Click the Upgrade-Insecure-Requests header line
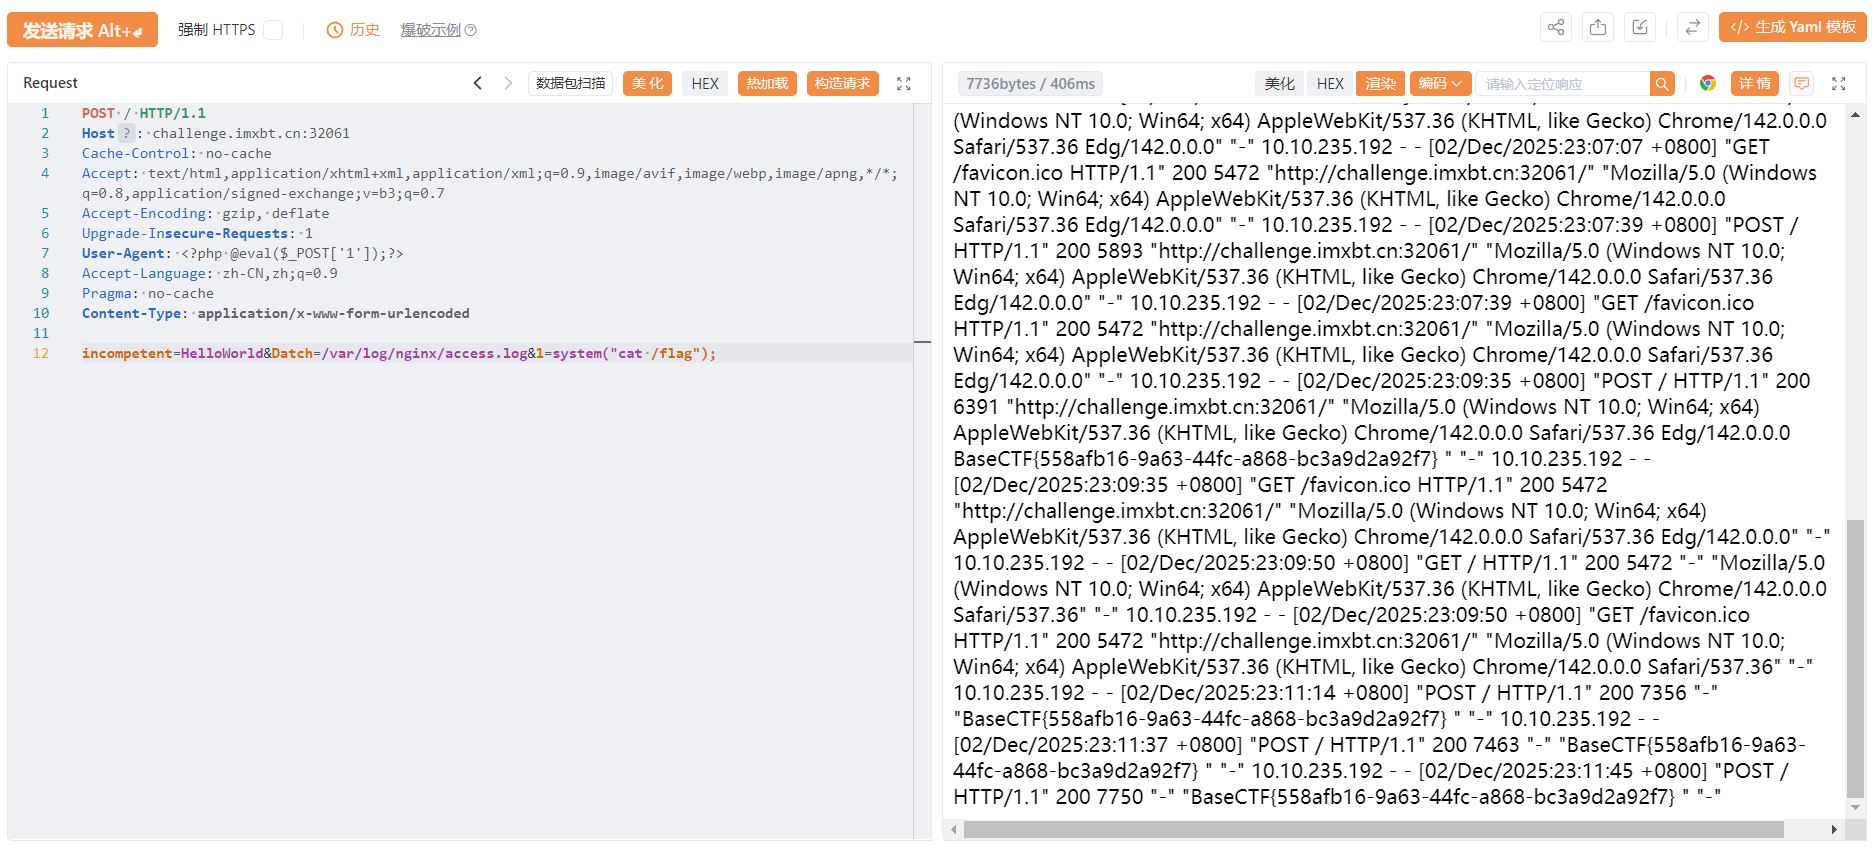 197,233
